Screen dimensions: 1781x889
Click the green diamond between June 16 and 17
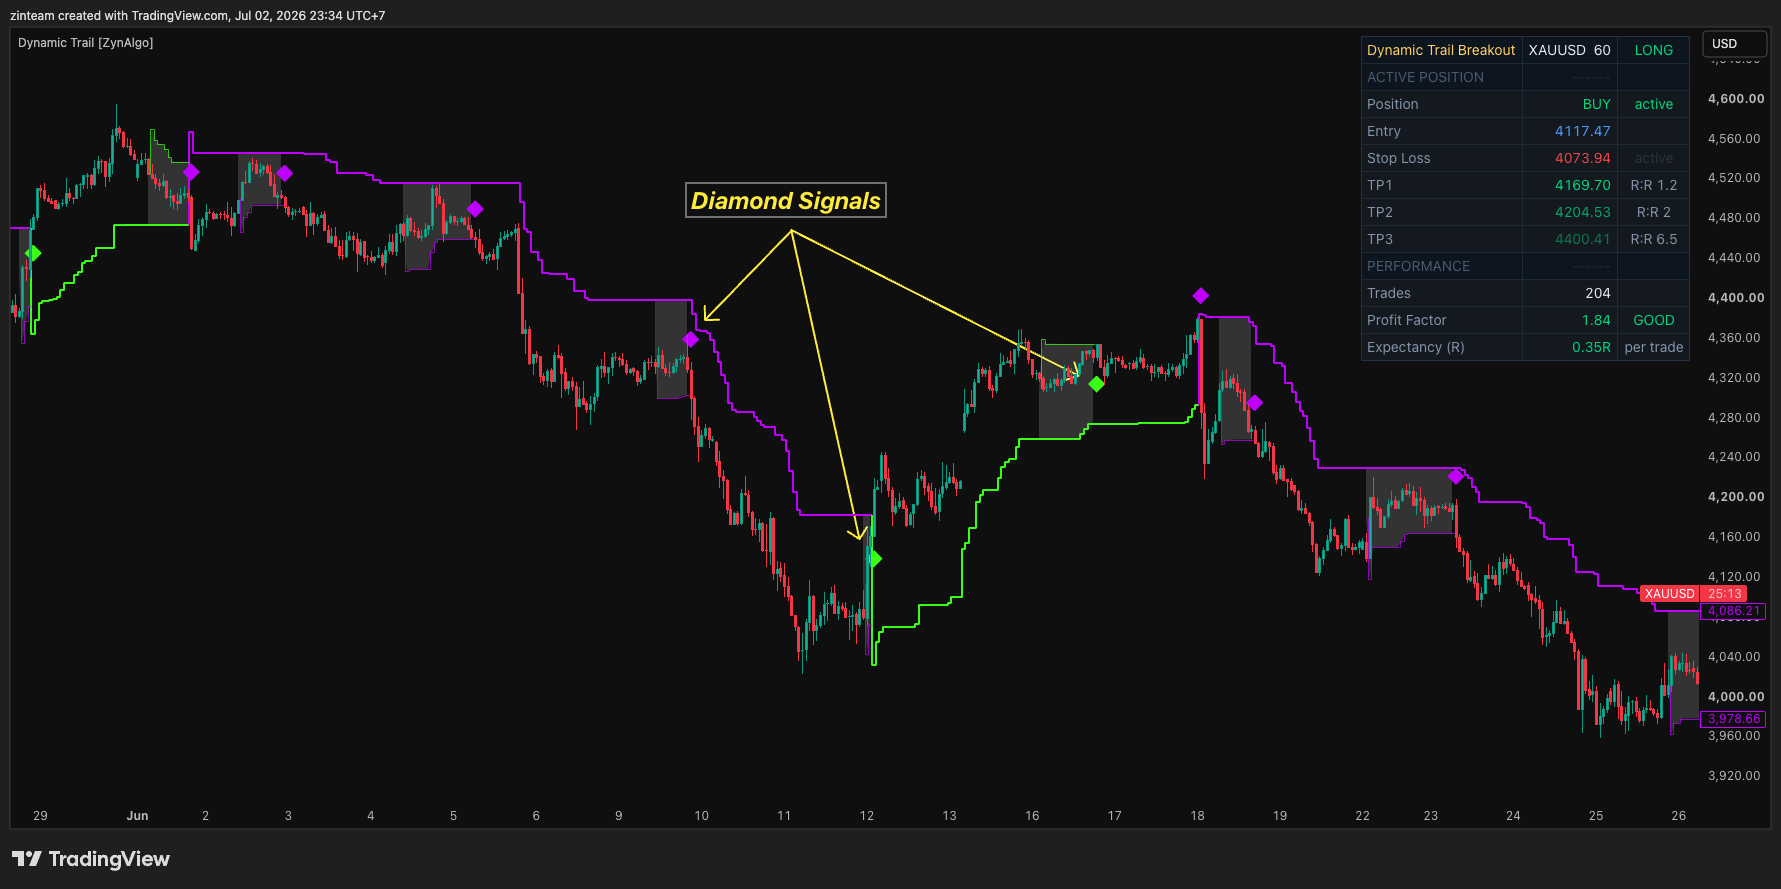[1097, 384]
